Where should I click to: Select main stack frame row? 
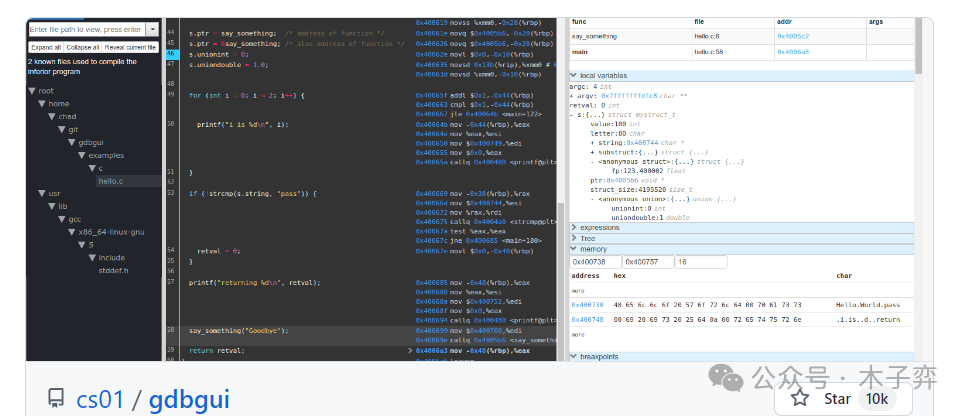pos(741,52)
